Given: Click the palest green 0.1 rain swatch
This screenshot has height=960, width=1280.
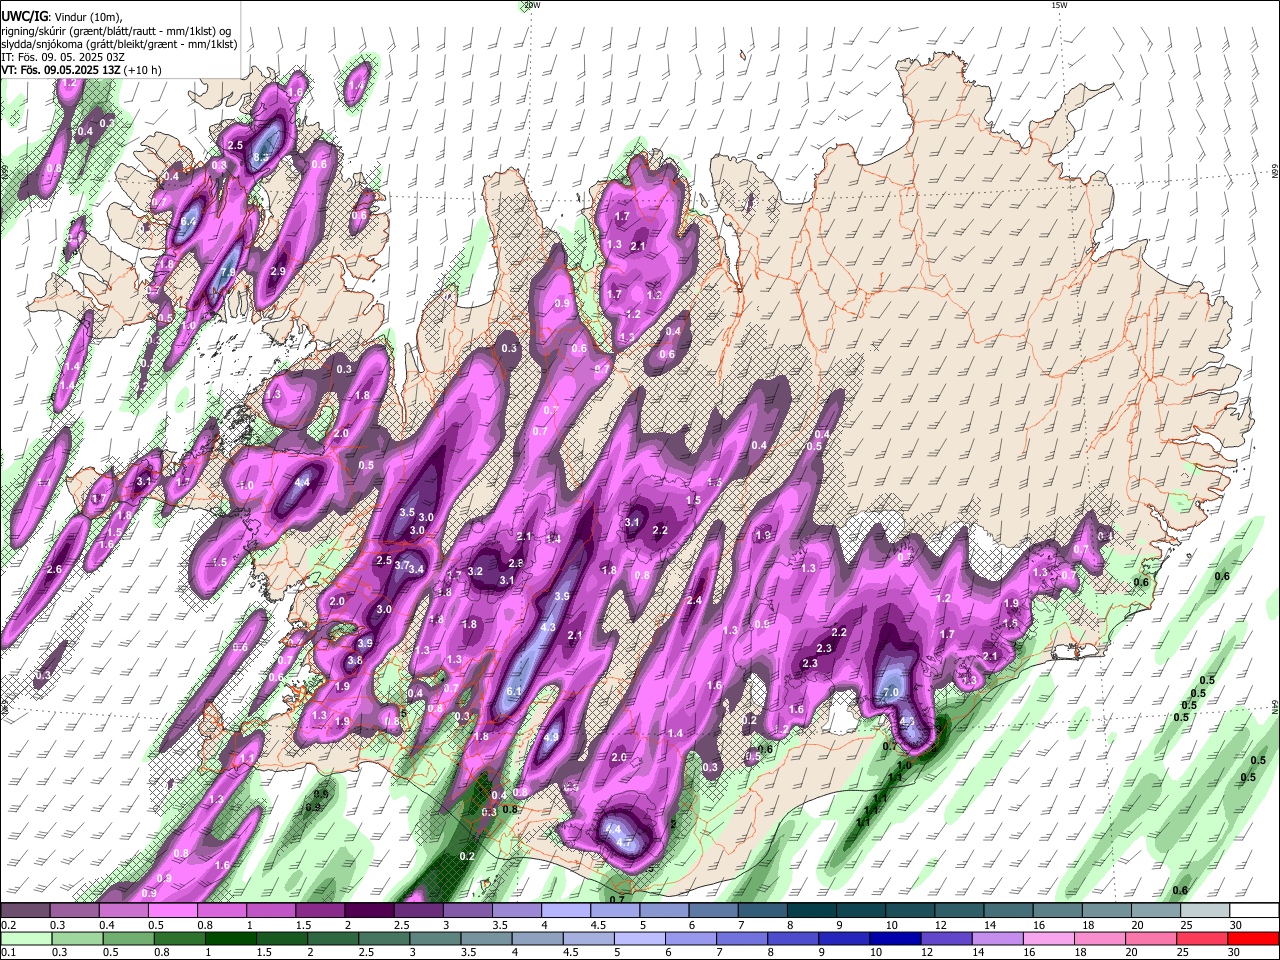Looking at the screenshot, I should (25, 938).
